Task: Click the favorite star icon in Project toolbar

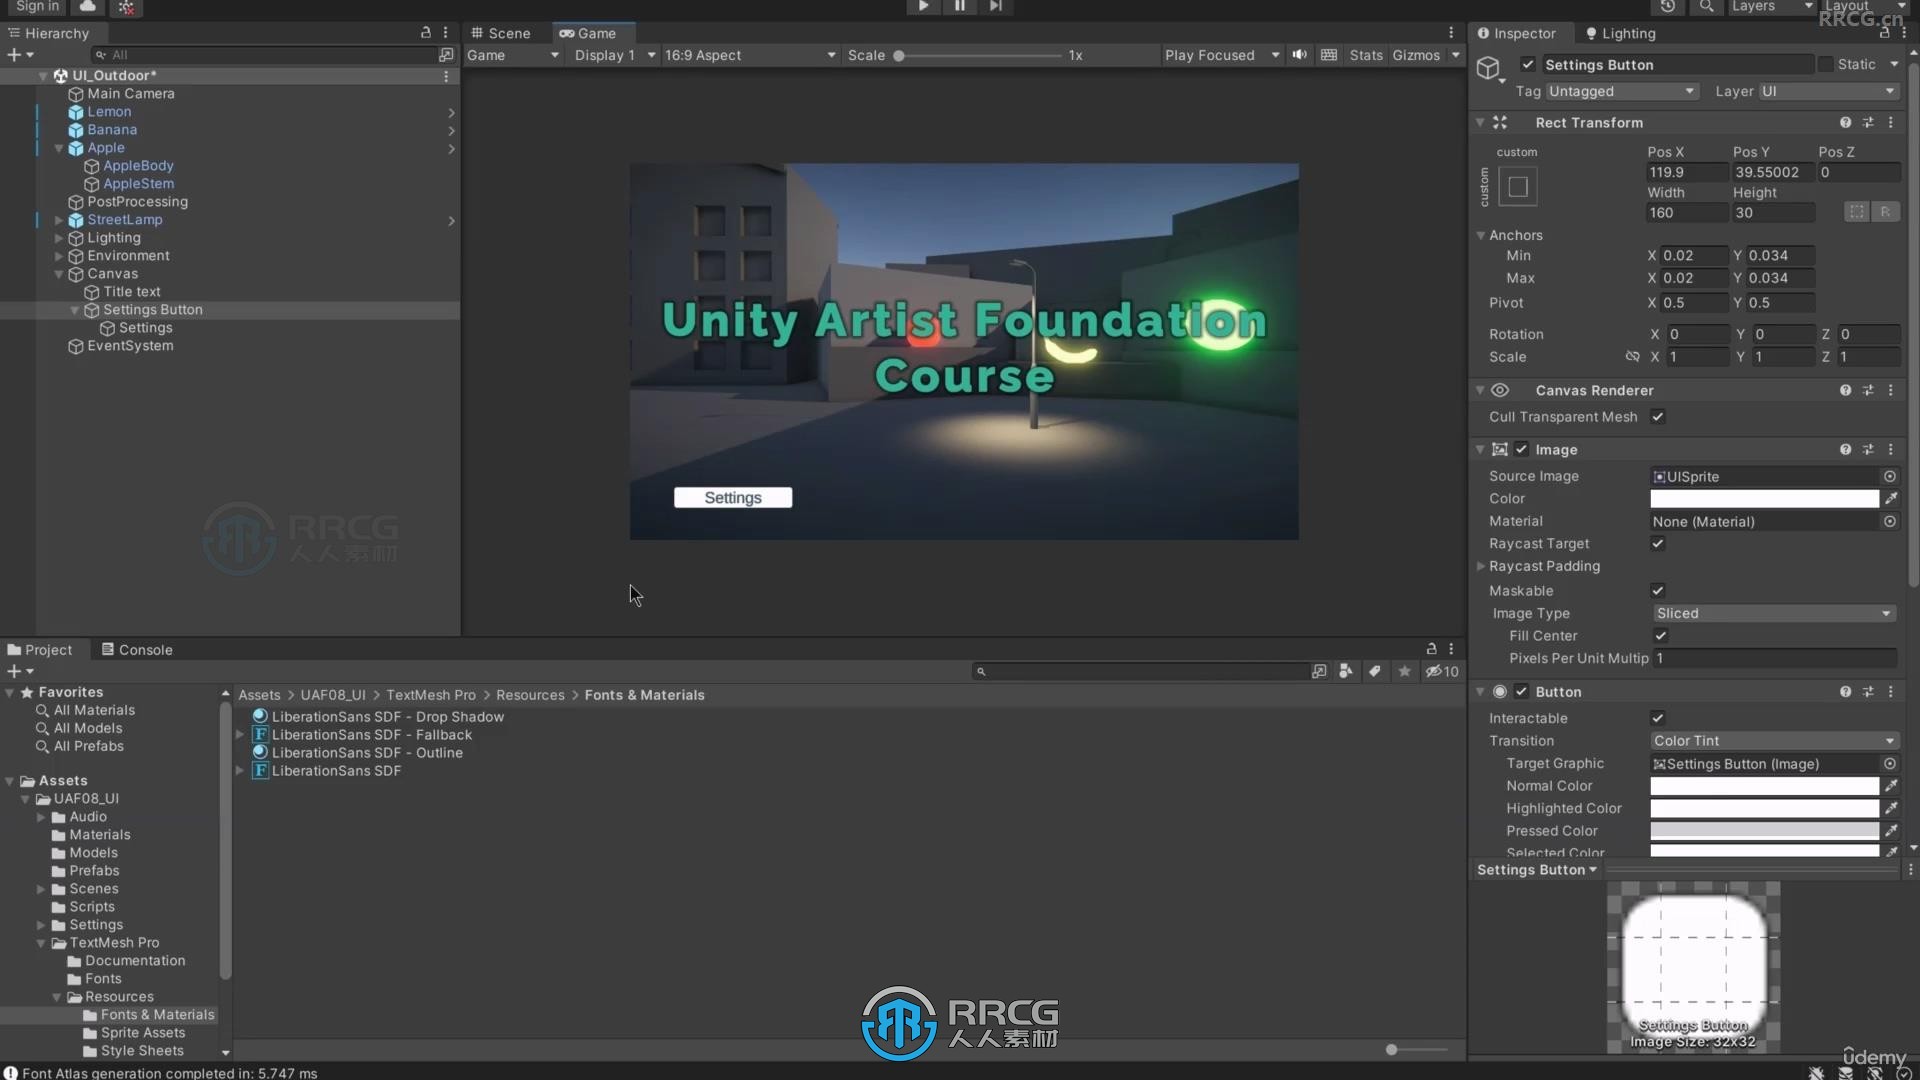Action: [x=1404, y=671]
